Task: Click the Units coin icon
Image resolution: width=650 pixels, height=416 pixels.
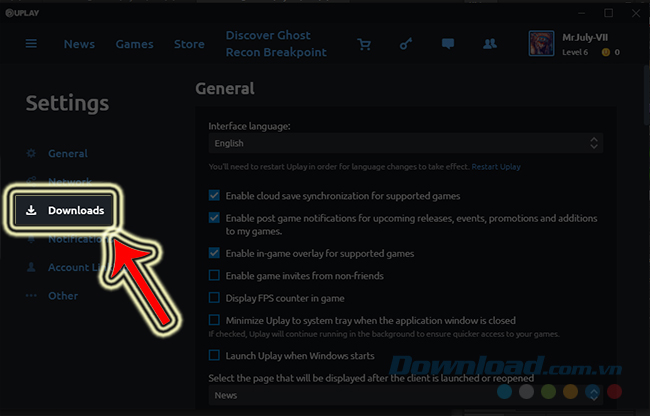Action: (x=606, y=52)
